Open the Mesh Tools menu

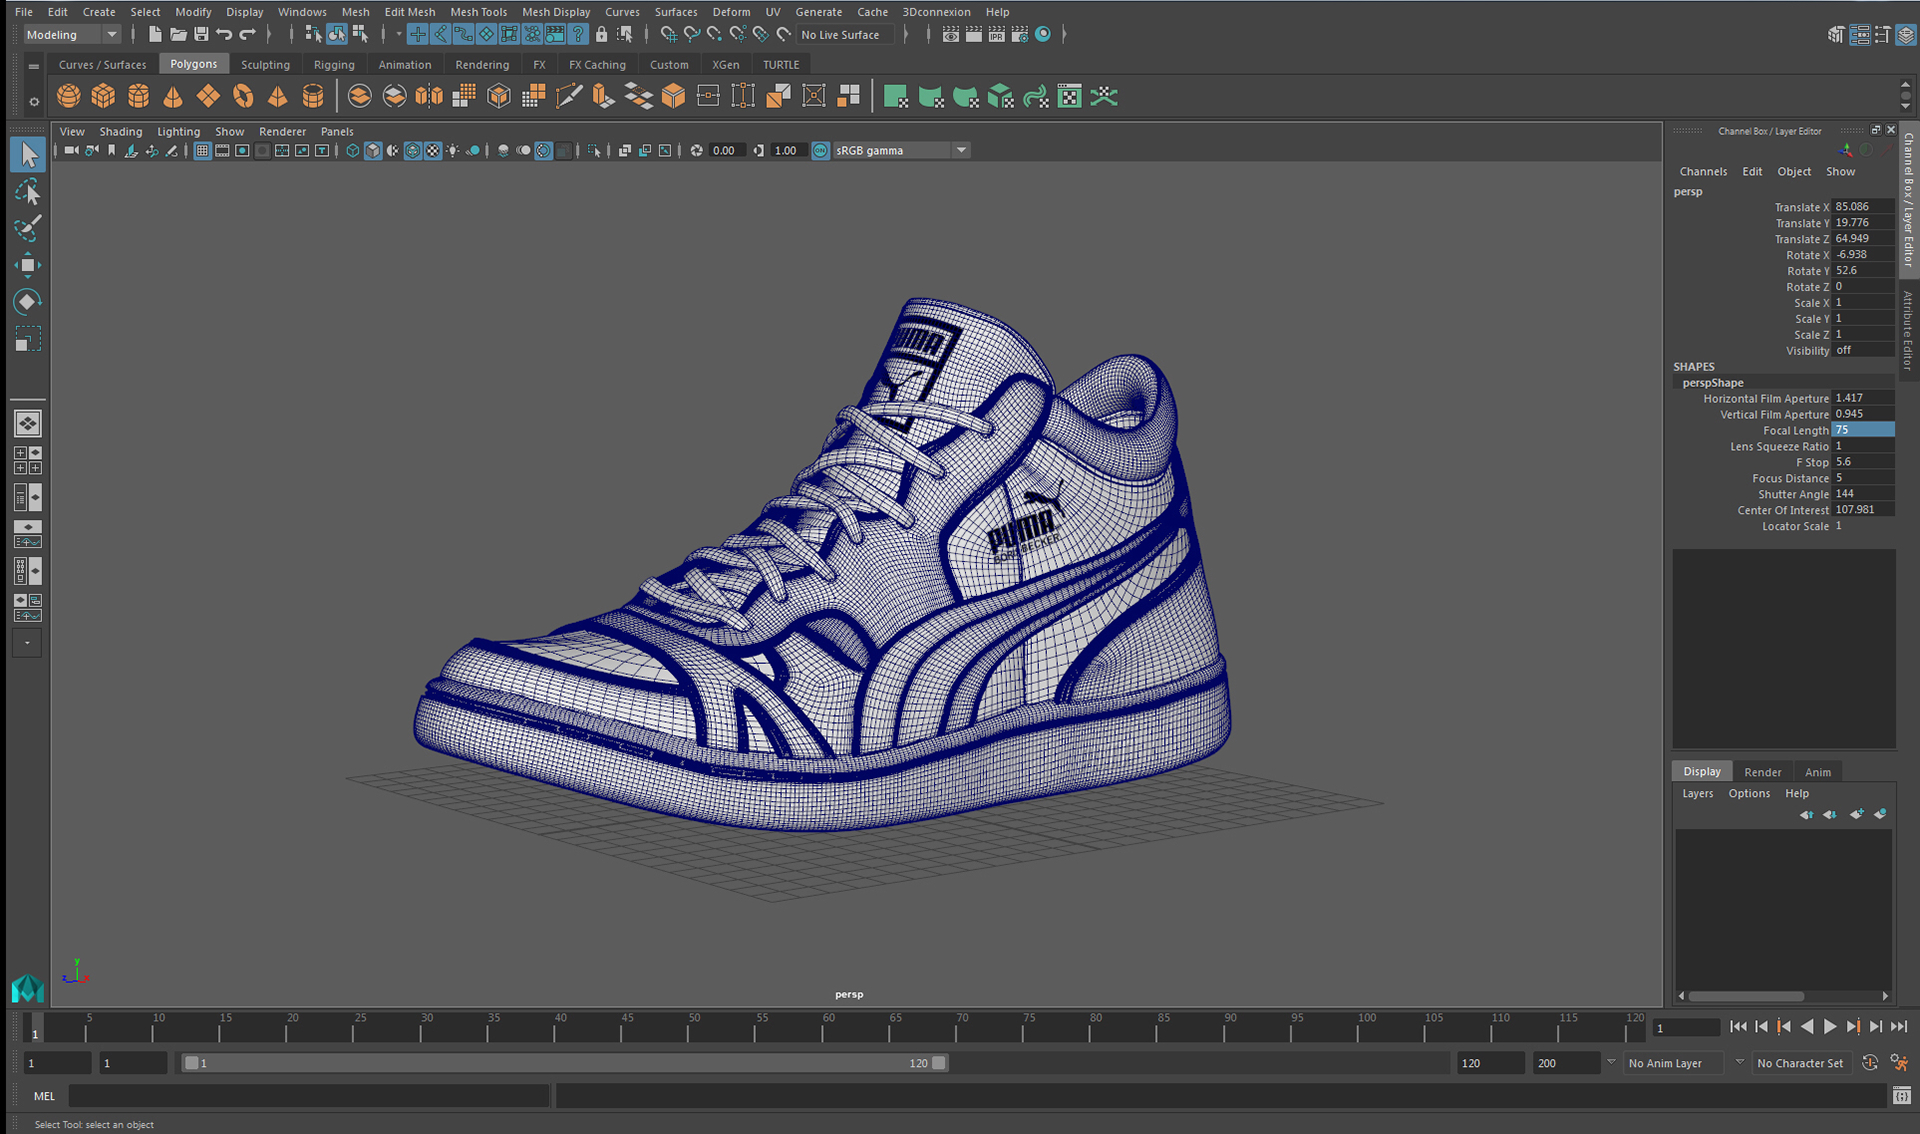(479, 12)
